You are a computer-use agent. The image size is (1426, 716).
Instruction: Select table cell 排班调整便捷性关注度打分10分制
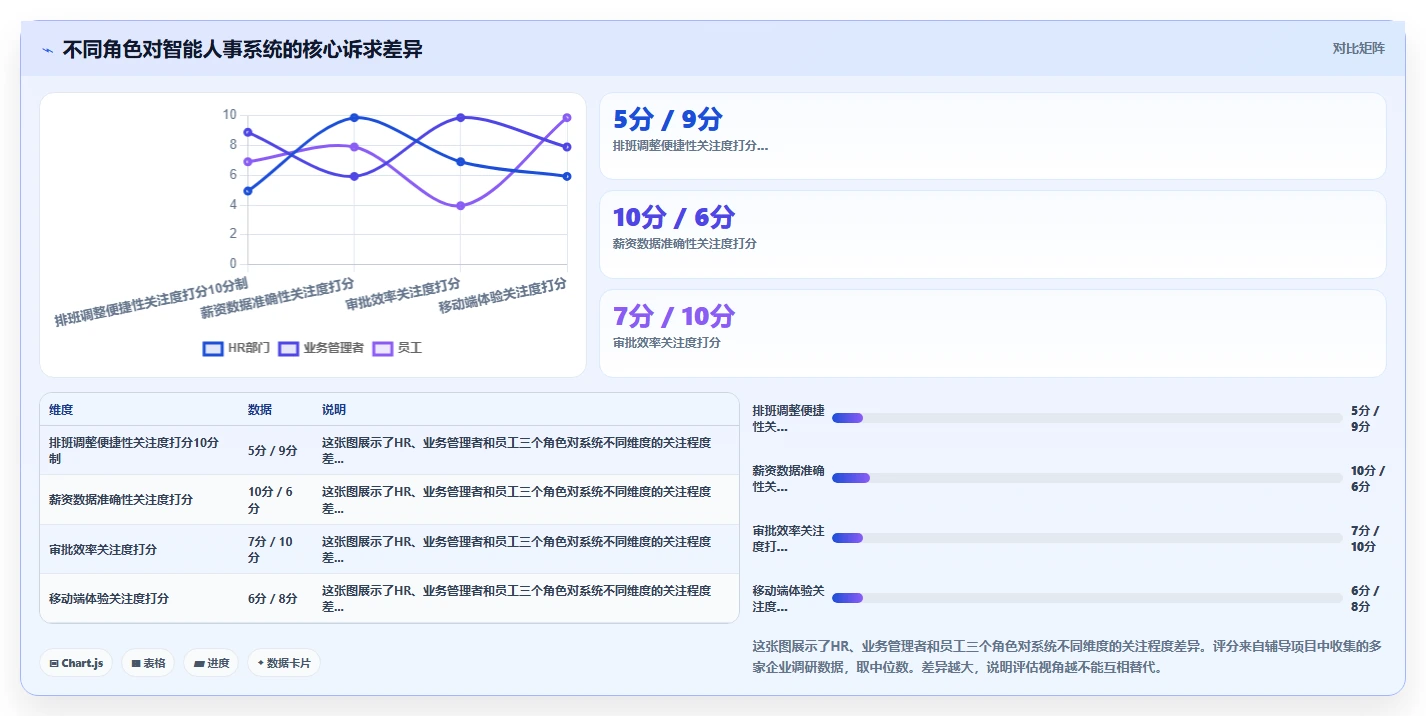point(139,450)
